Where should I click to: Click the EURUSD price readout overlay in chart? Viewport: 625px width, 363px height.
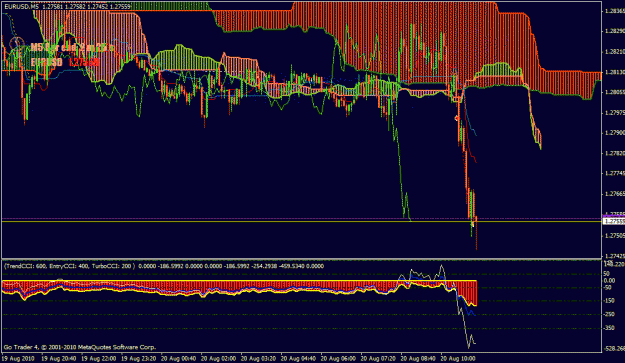pos(65,62)
